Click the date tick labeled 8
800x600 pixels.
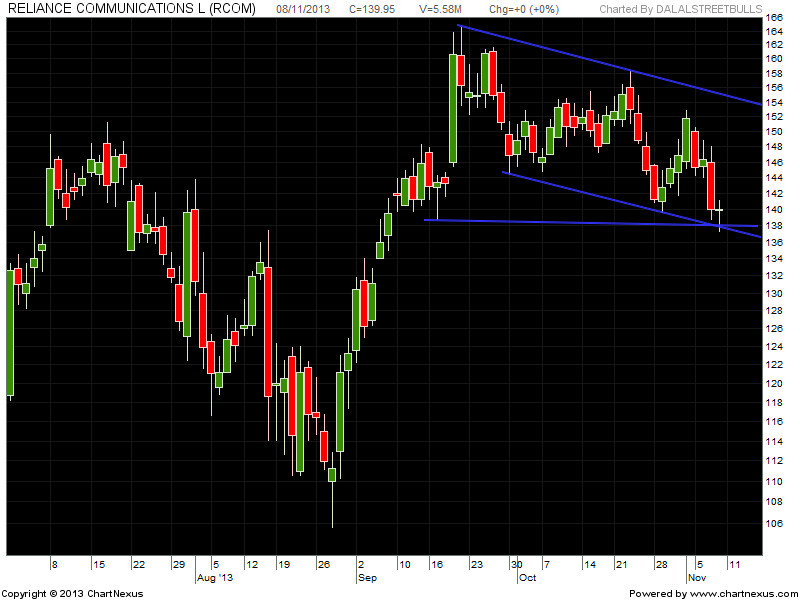pos(55,565)
